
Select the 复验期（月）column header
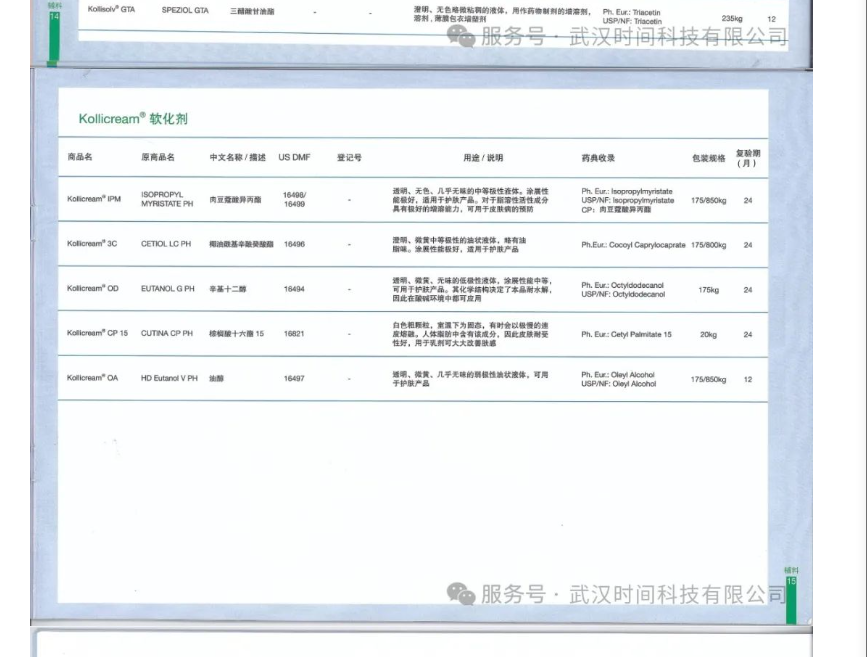point(748,158)
